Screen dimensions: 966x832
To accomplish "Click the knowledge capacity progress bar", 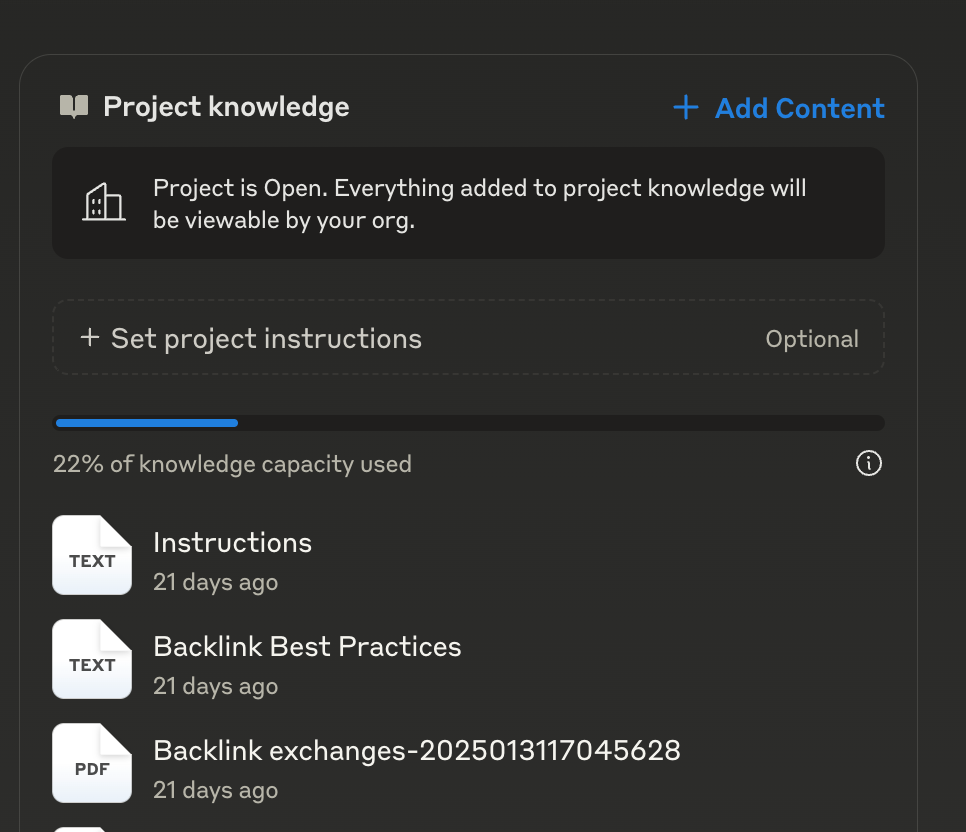I will [468, 422].
